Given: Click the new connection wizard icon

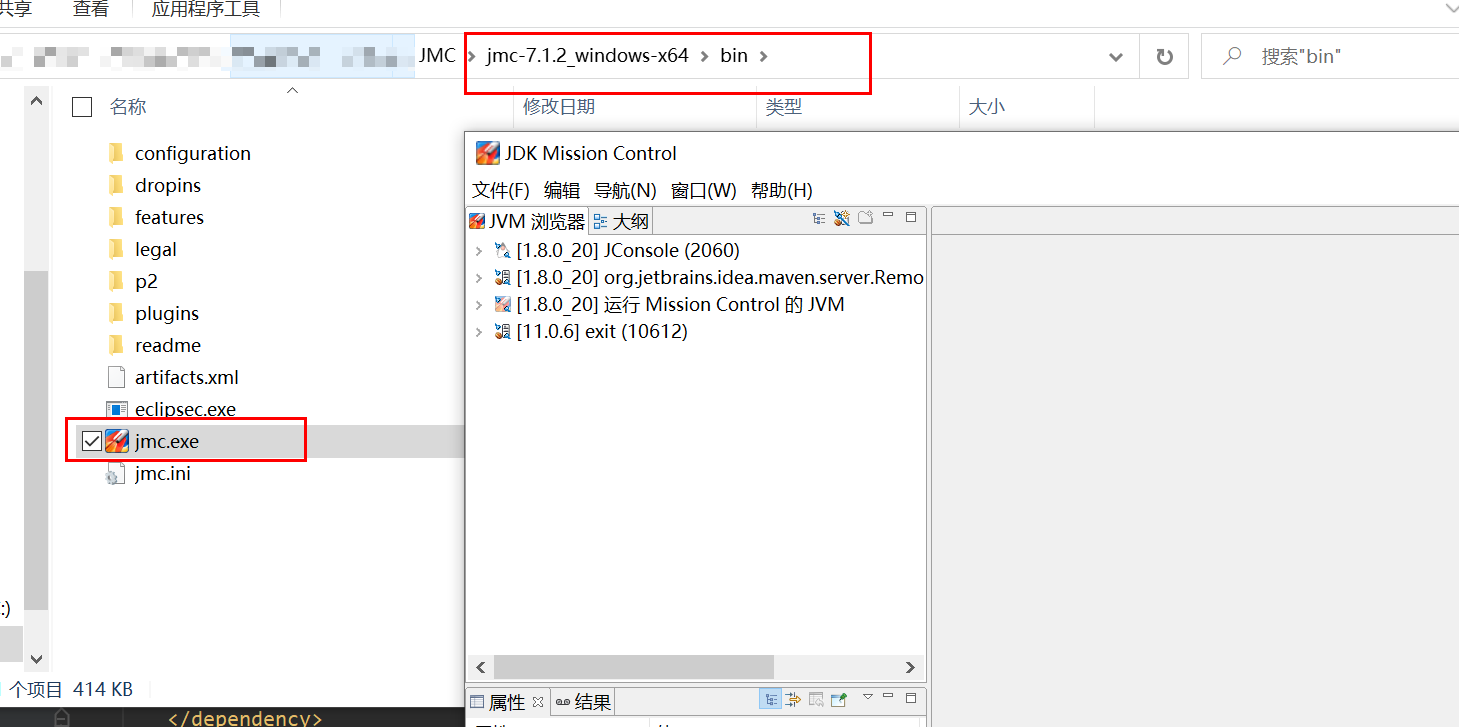Looking at the screenshot, I should click(x=841, y=217).
